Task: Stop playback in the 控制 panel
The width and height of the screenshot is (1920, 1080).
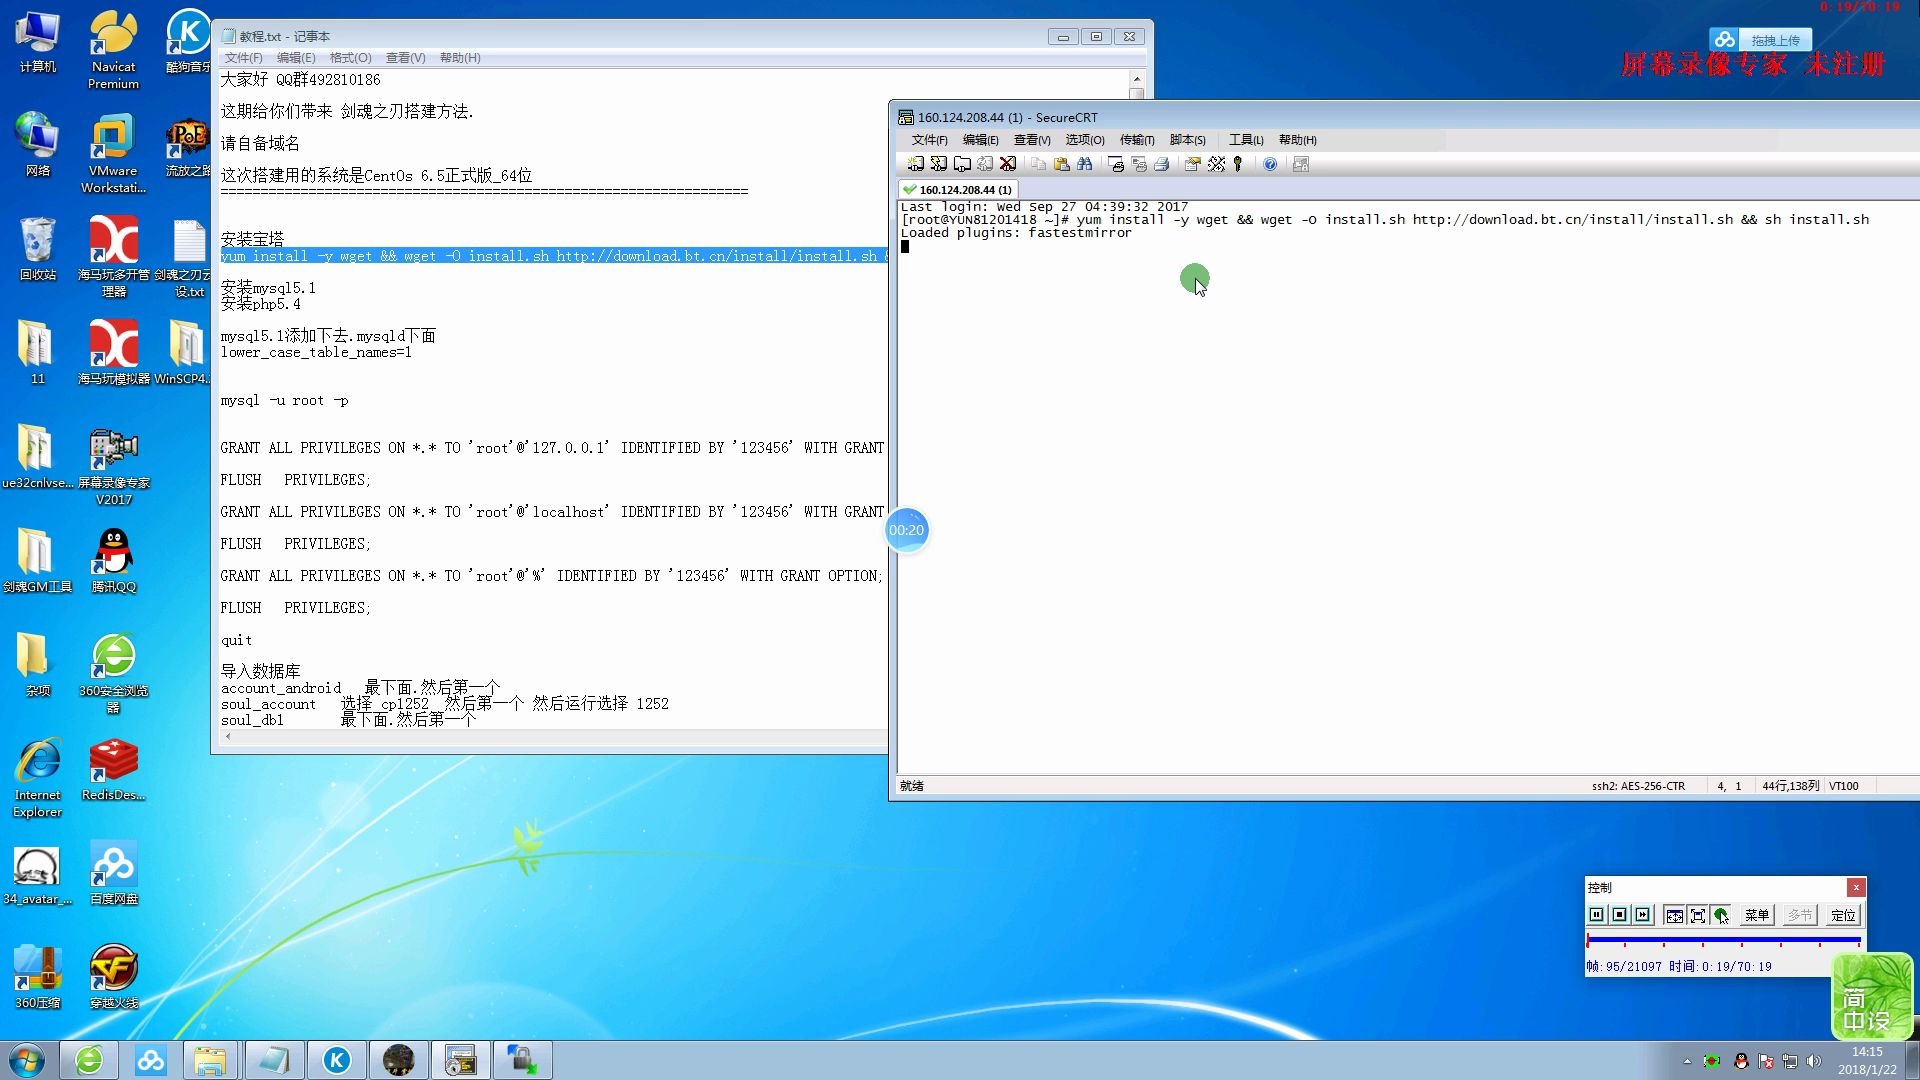Action: [x=1620, y=915]
